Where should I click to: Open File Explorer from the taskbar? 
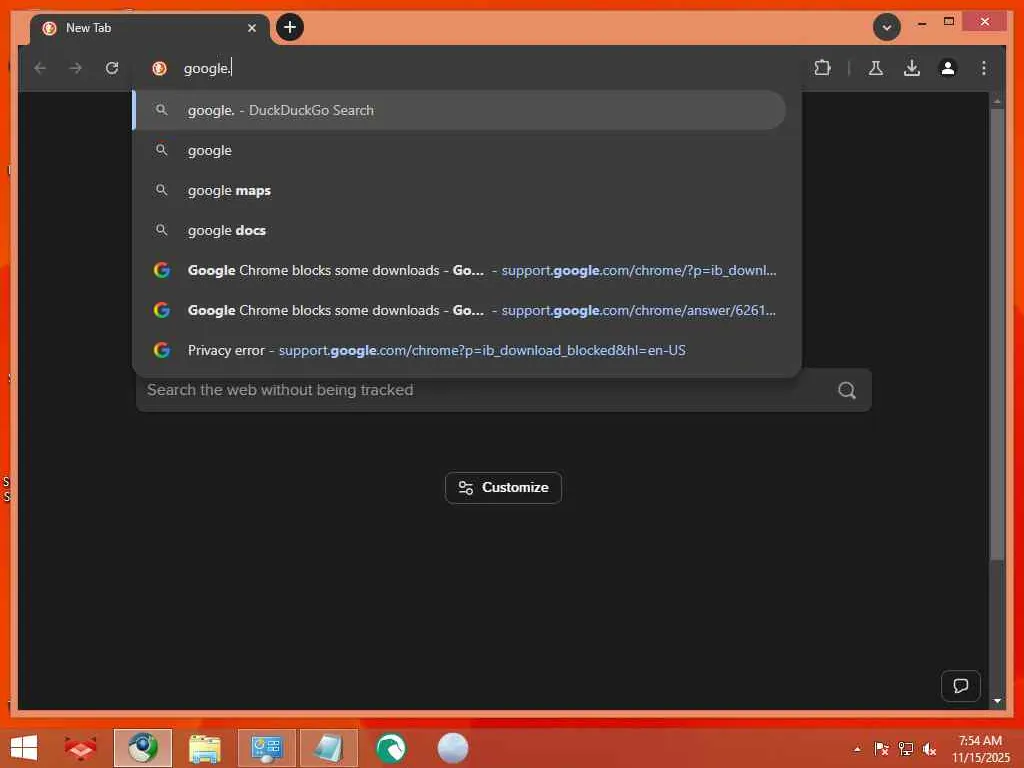click(204, 748)
